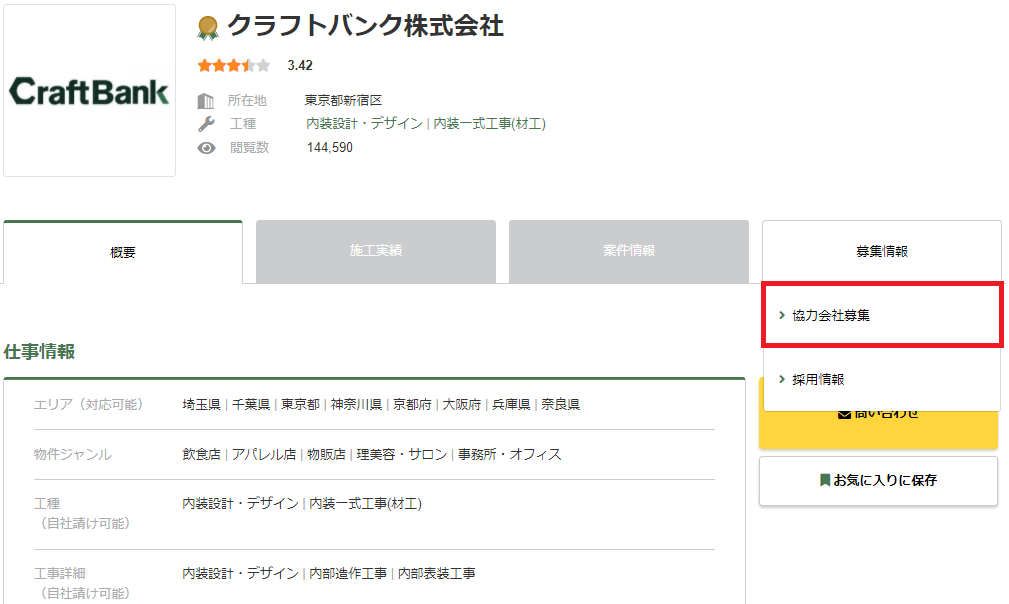The height and width of the screenshot is (604, 1009).
Task: Click the お気に入りに保存 button
Action: (x=878, y=481)
